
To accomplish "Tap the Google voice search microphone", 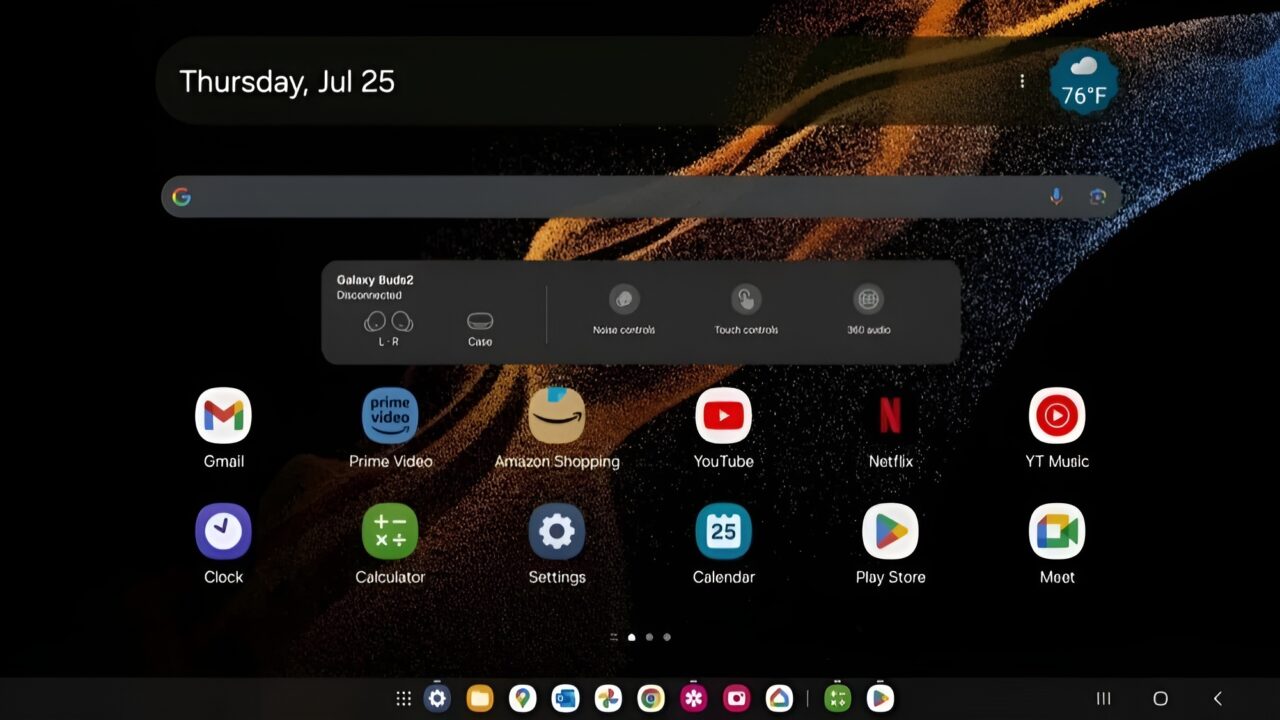I will pyautogui.click(x=1056, y=197).
